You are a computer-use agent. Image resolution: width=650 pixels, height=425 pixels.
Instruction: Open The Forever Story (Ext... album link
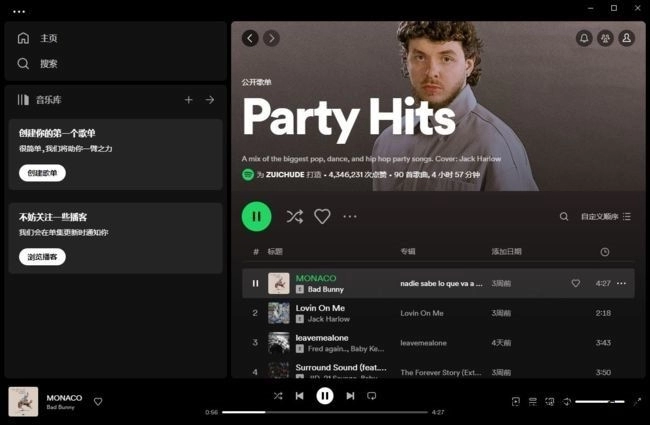(x=441, y=372)
